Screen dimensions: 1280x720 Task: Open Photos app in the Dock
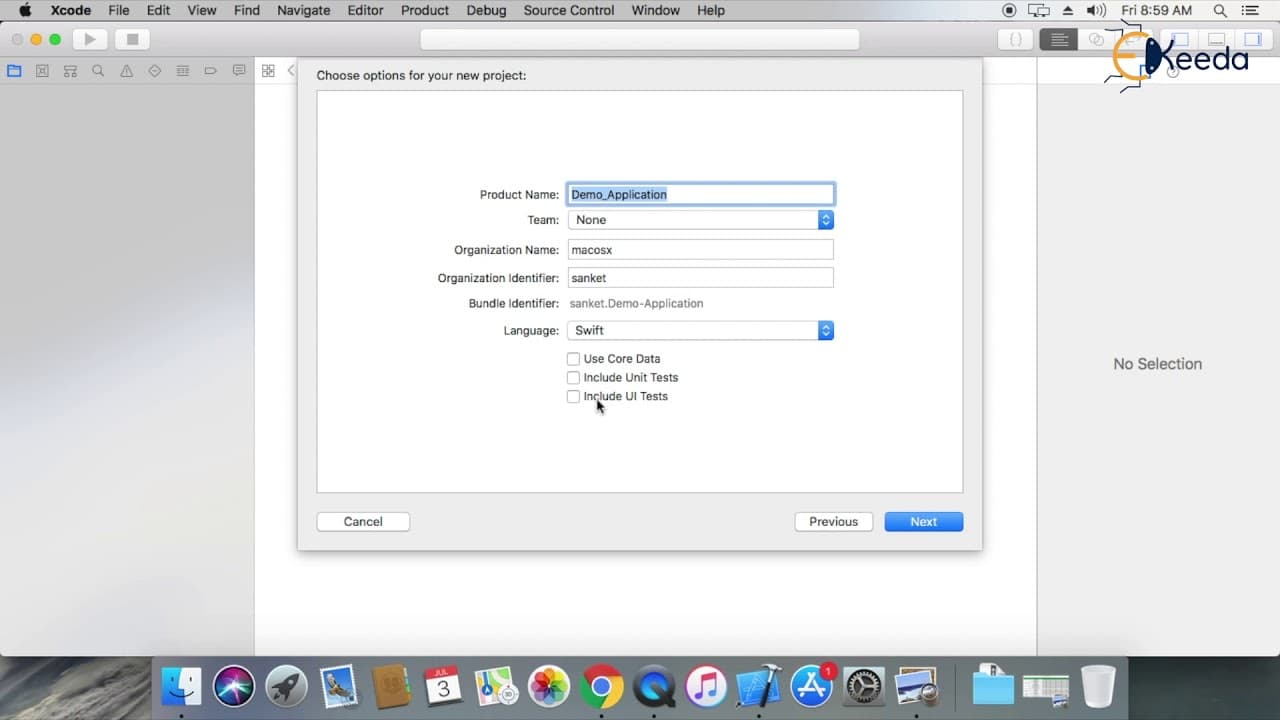549,686
